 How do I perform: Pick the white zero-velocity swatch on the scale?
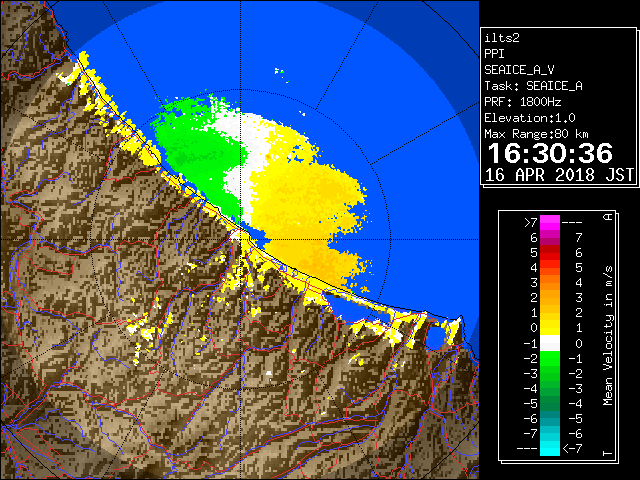tap(550, 343)
